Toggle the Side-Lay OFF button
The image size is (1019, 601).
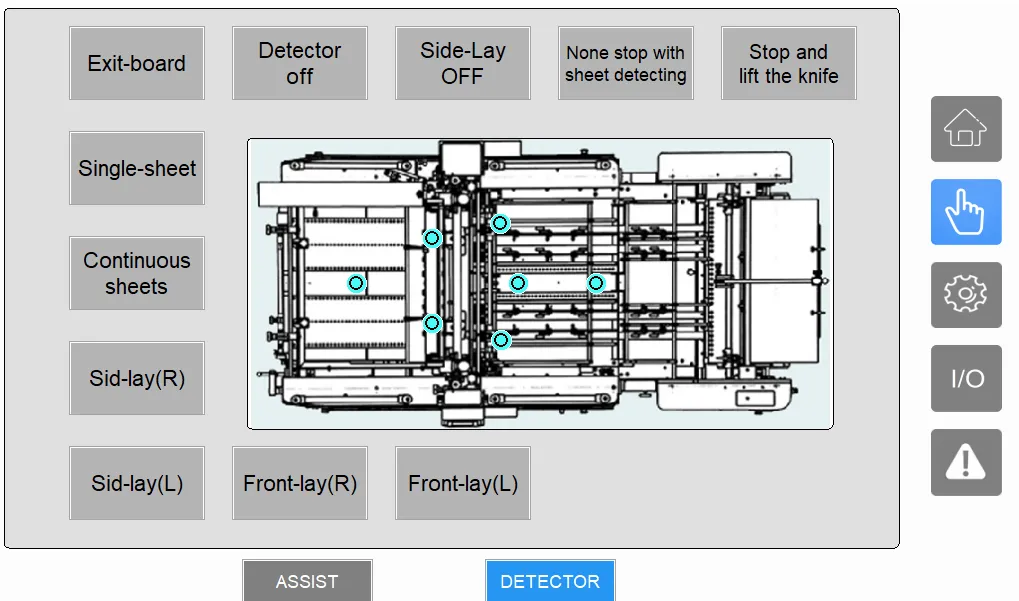(462, 64)
